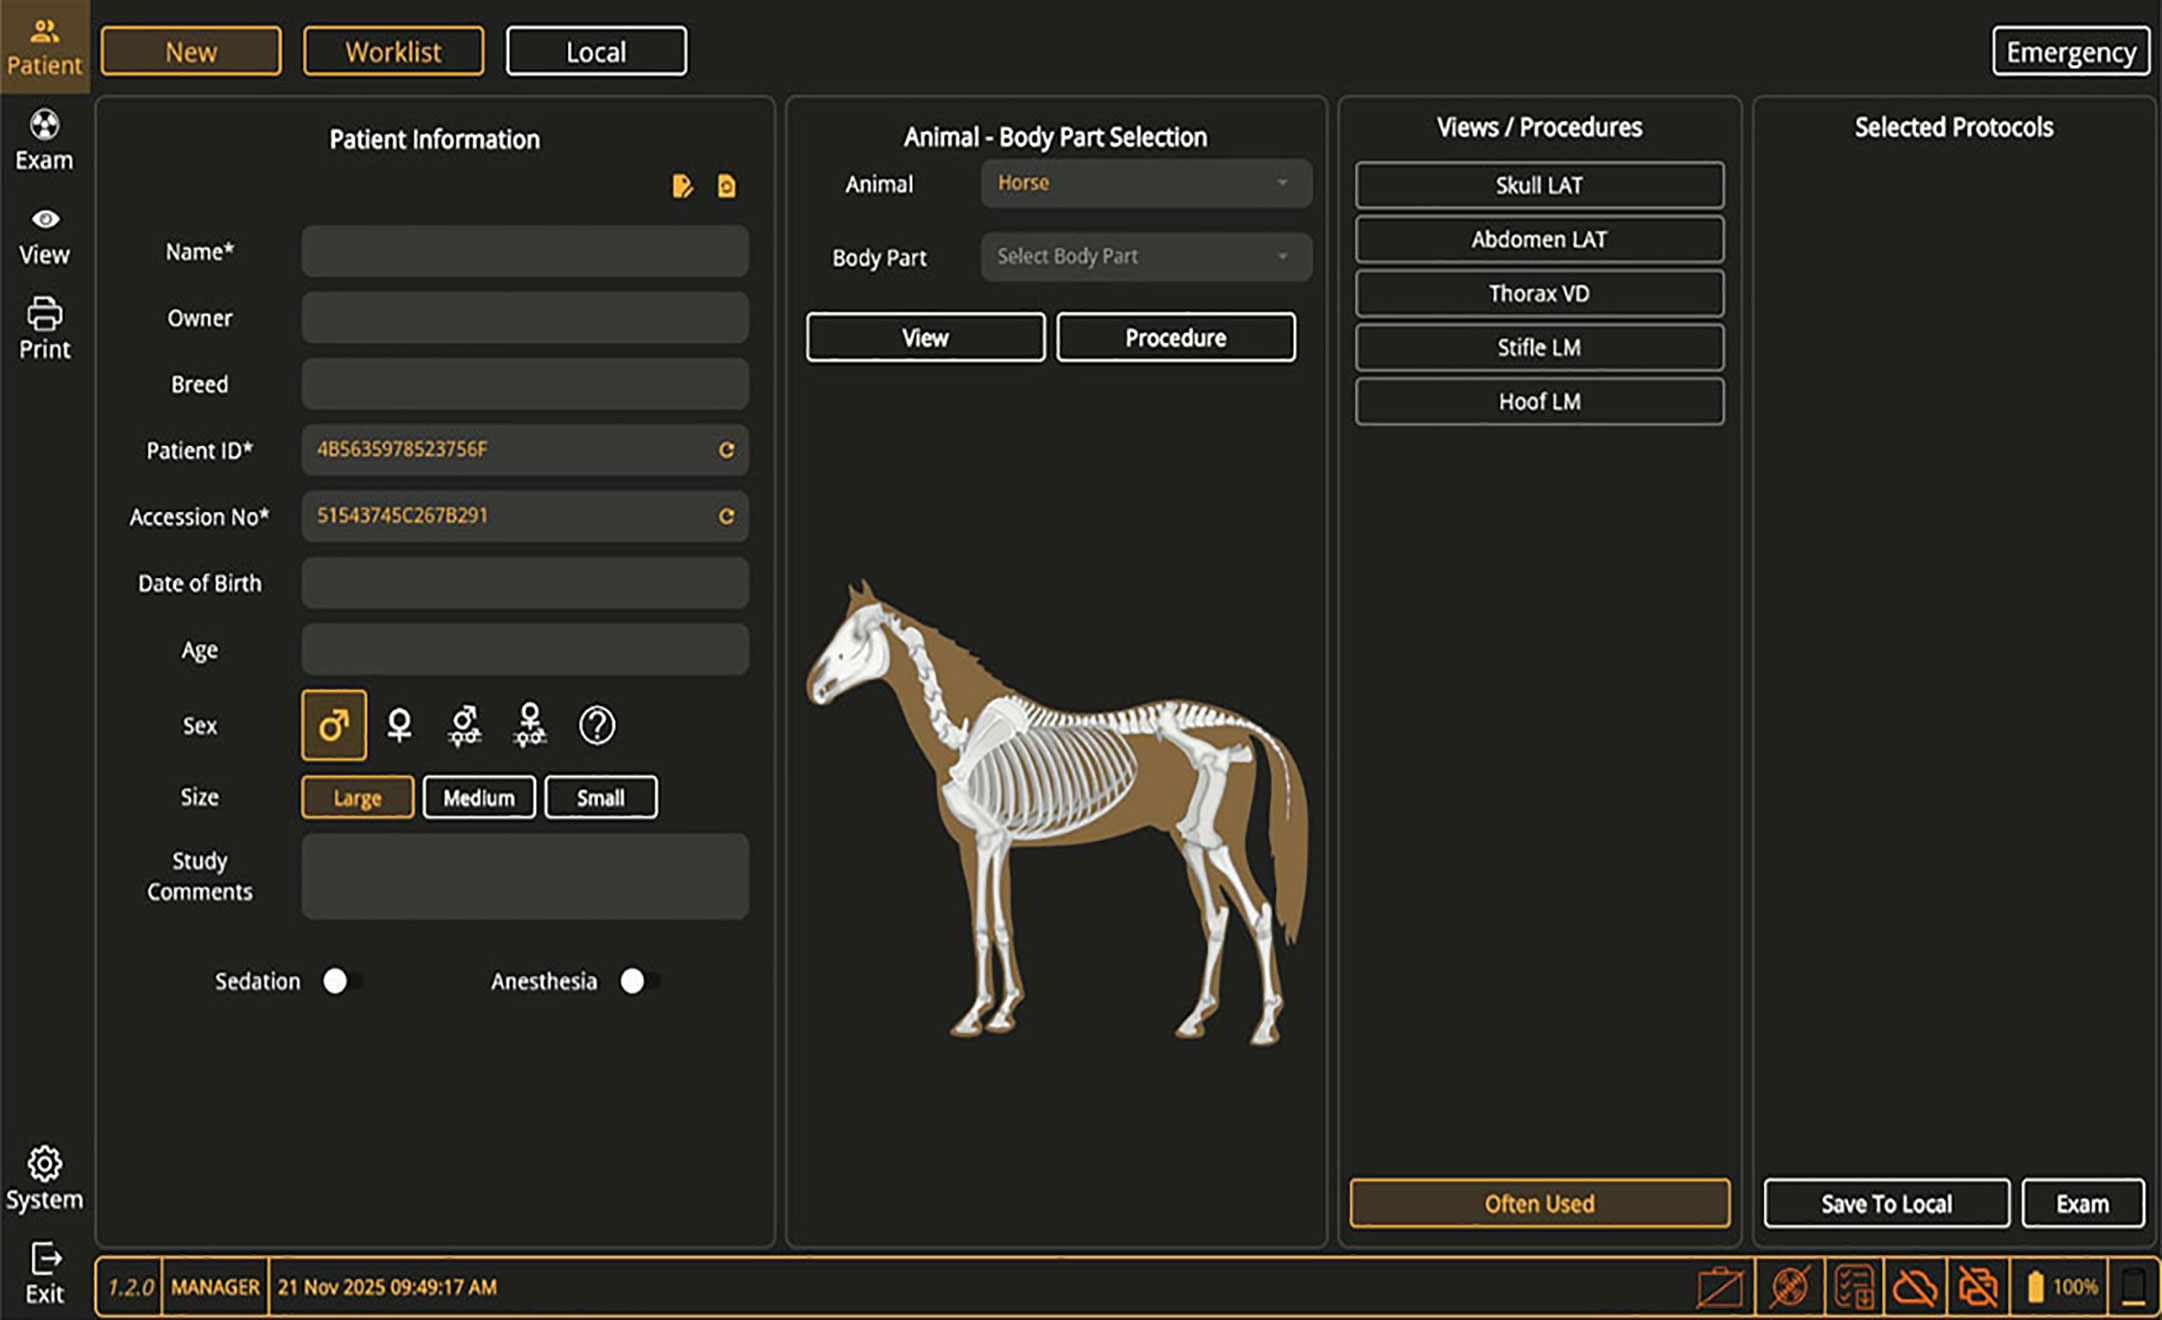
Task: Open System settings gear icon
Action: 44,1163
